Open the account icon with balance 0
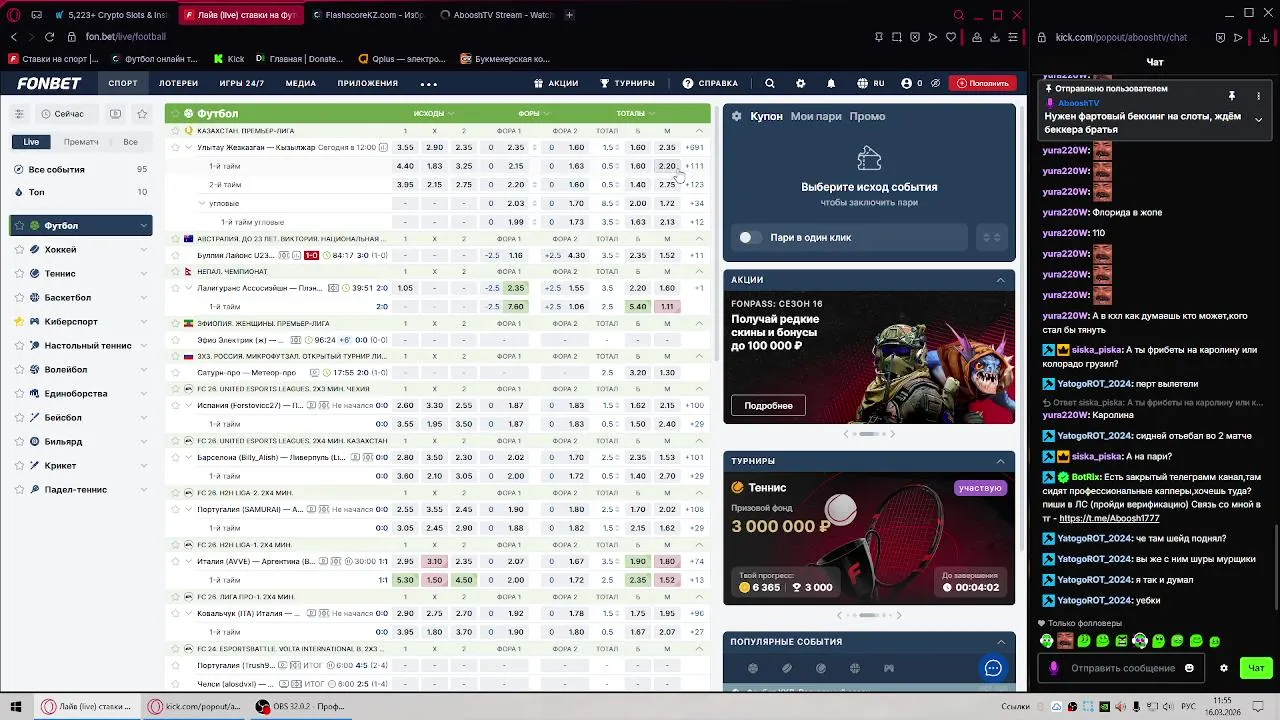 (911, 83)
